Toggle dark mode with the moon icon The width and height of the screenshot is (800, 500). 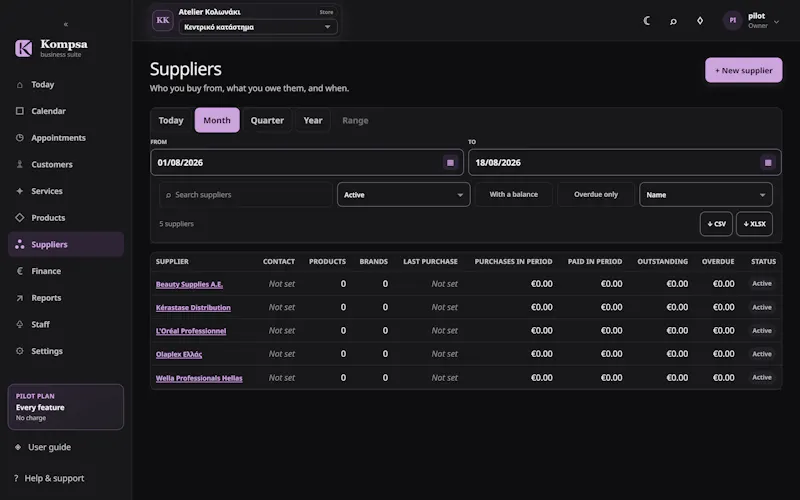click(646, 20)
